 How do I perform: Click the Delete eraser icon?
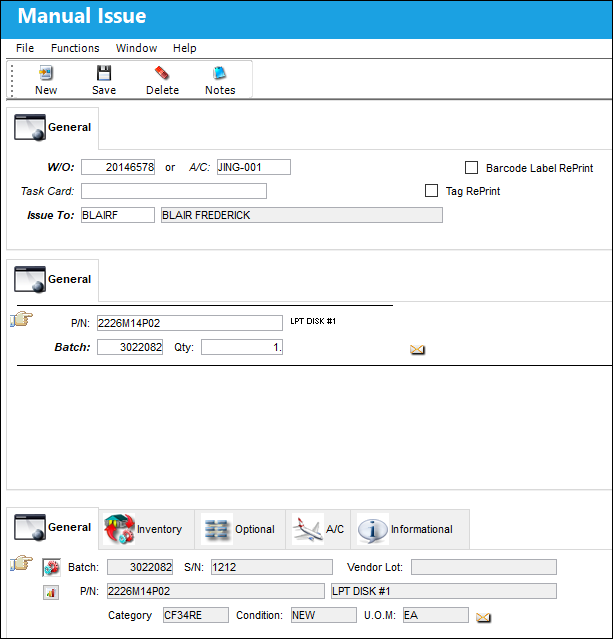tap(162, 73)
